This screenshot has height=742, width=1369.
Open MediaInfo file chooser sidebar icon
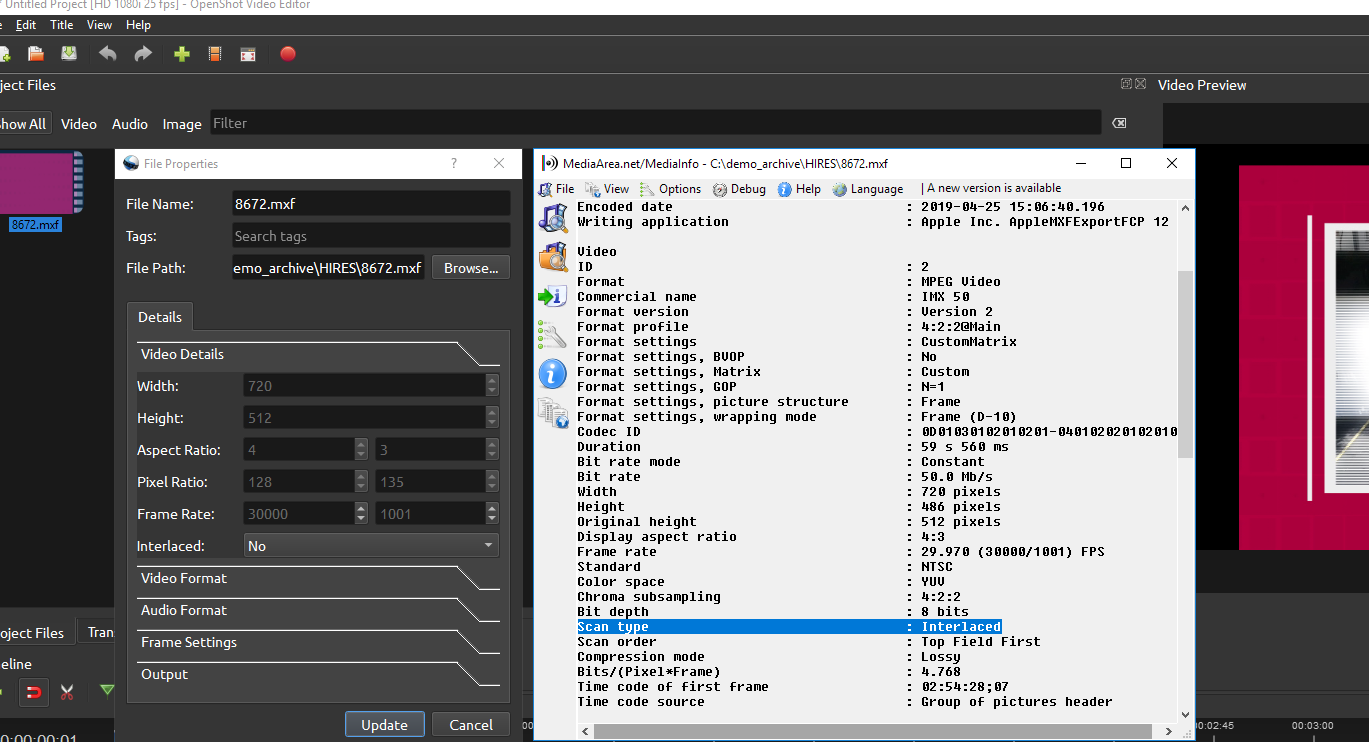point(553,217)
